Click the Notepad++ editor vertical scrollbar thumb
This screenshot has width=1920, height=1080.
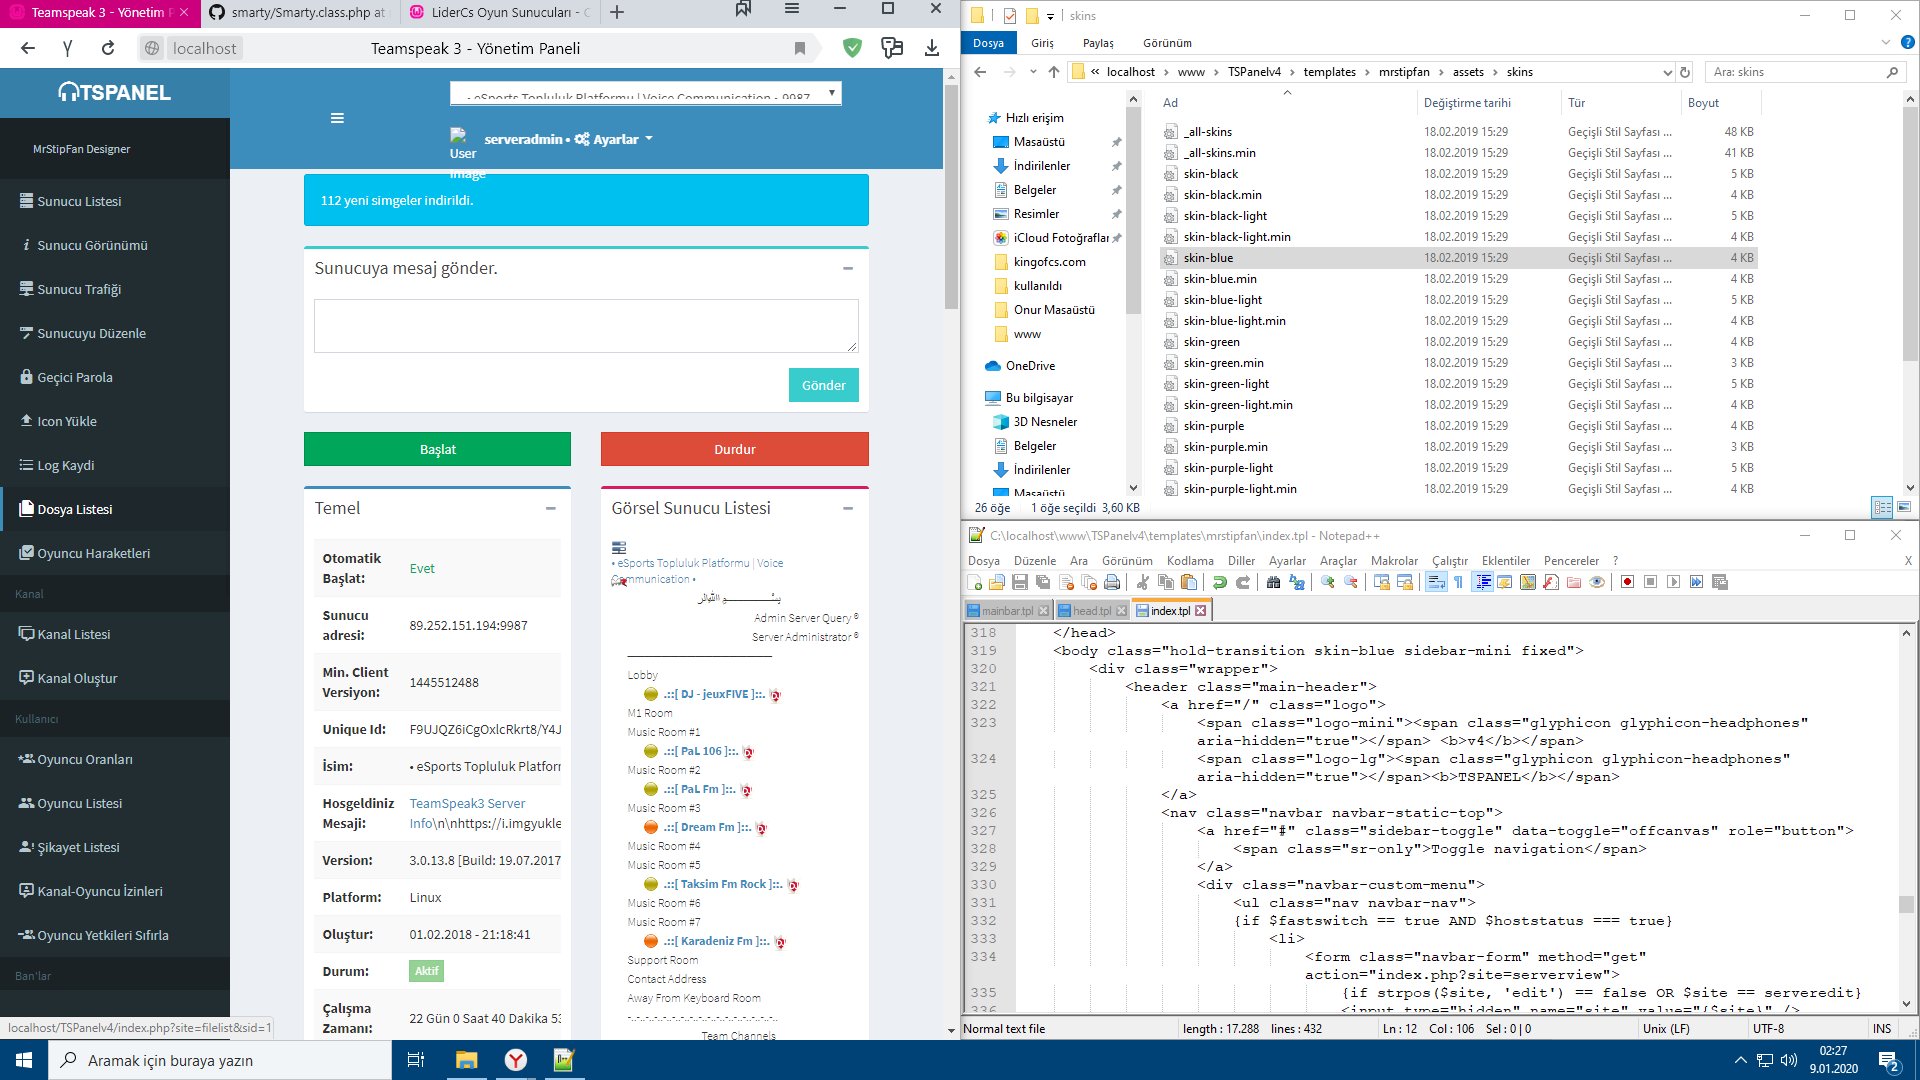point(1906,904)
